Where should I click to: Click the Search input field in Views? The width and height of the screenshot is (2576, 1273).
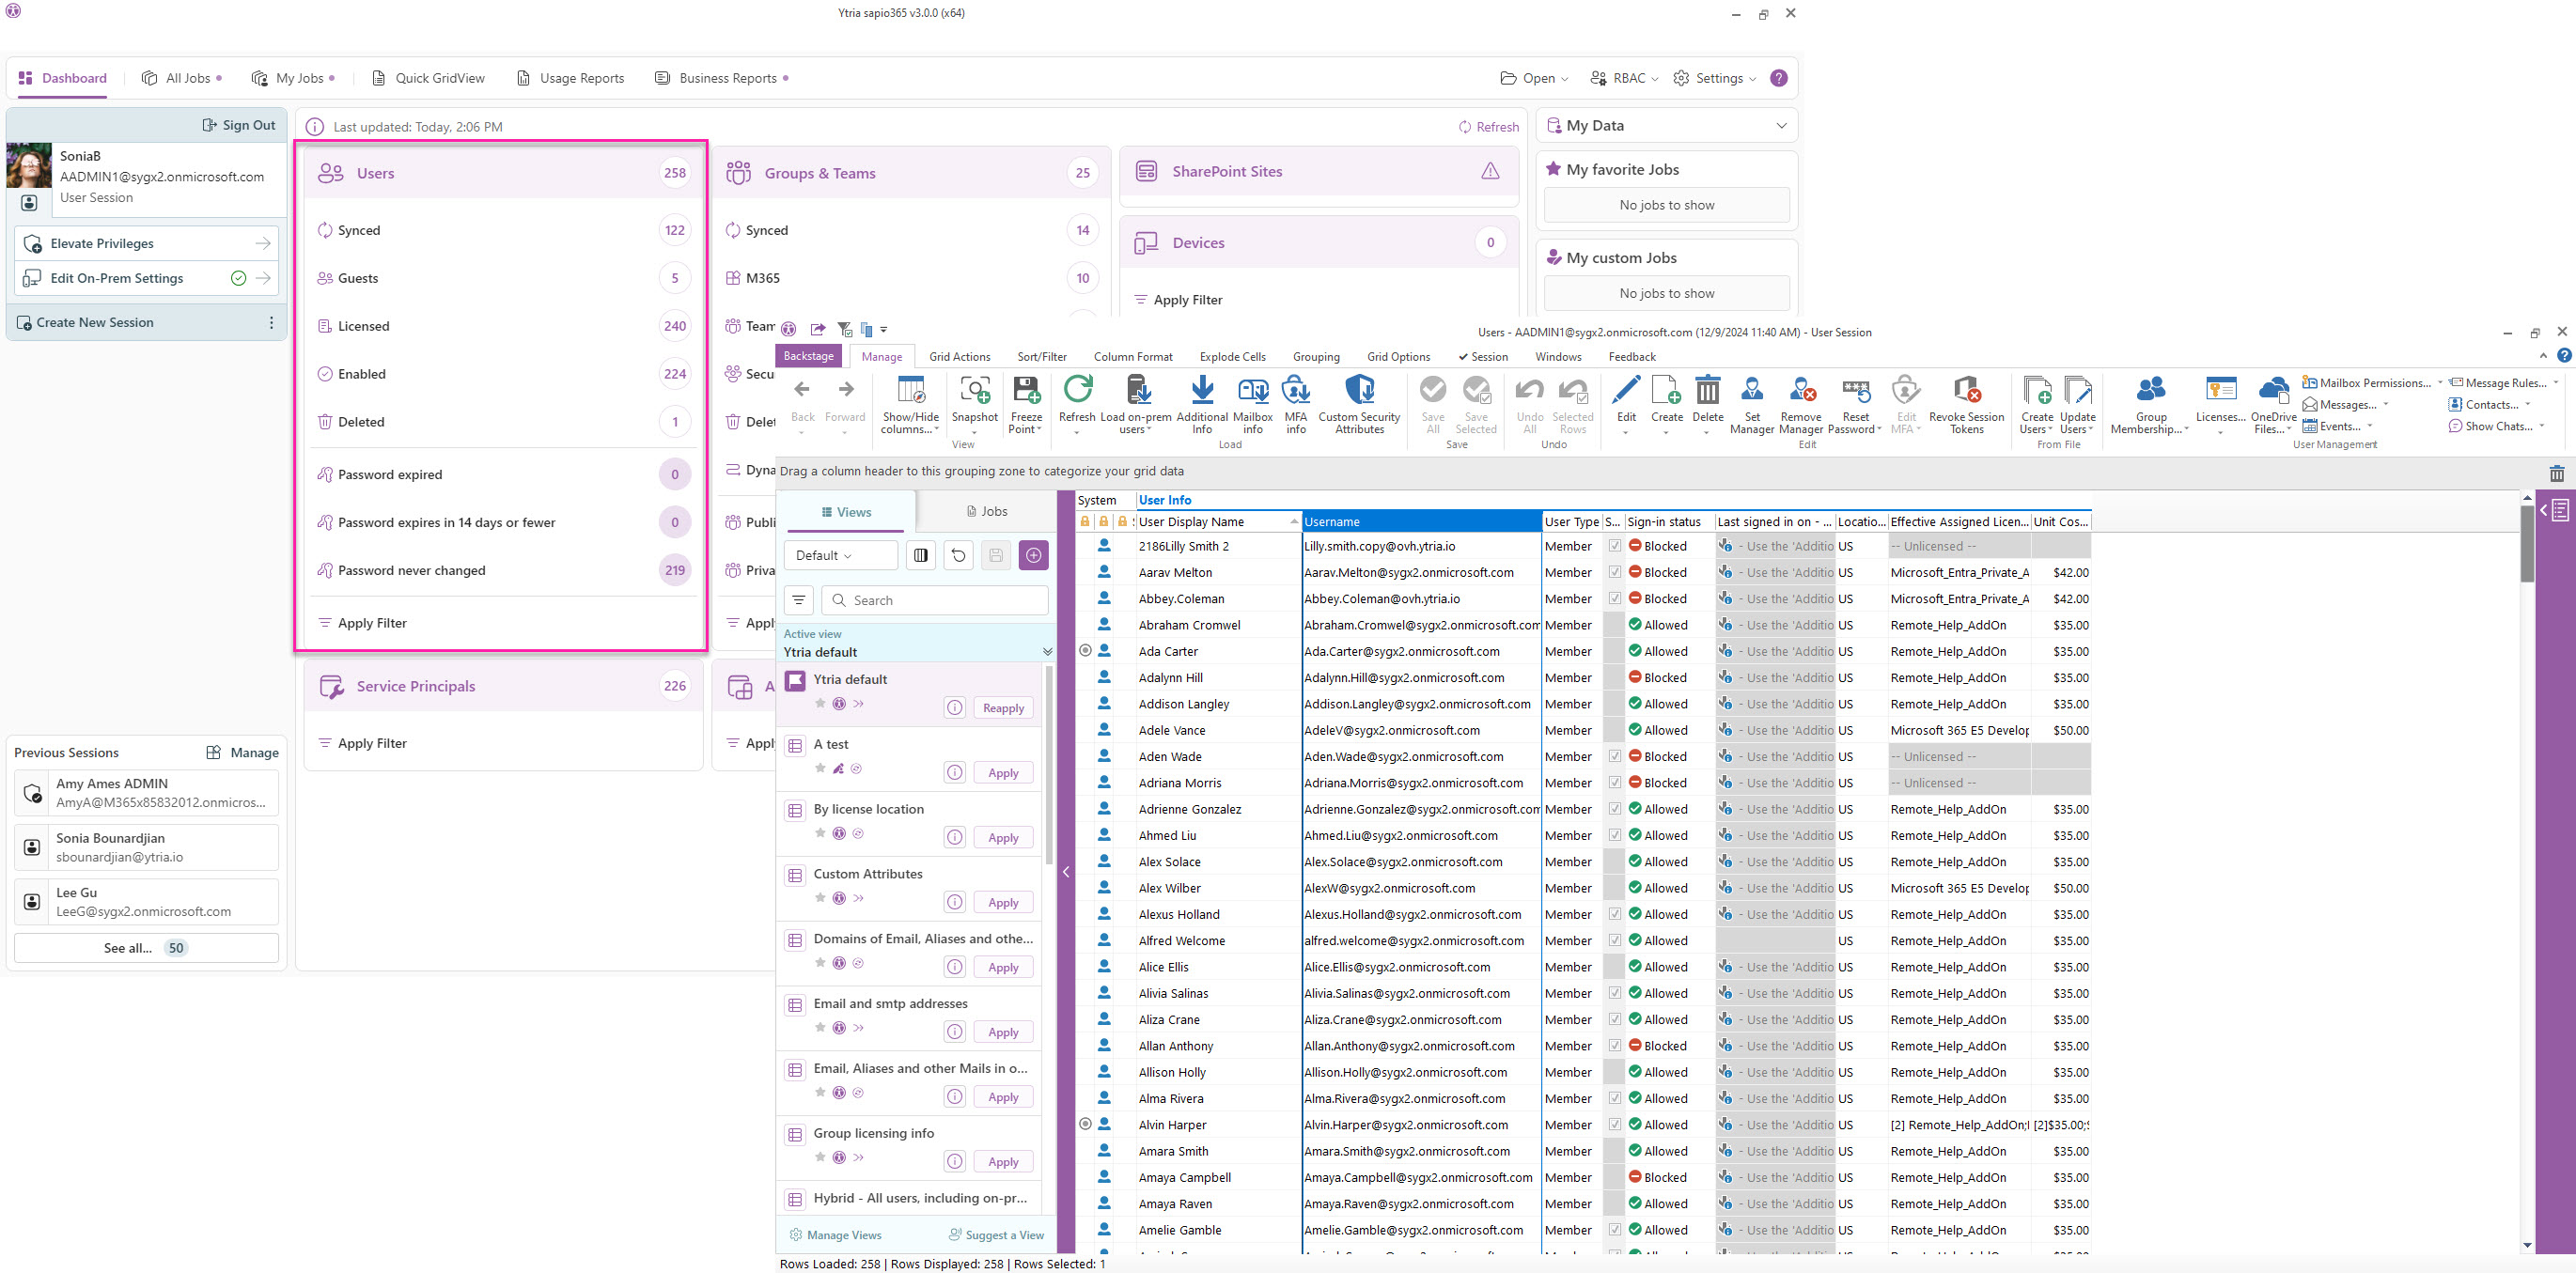tap(935, 598)
